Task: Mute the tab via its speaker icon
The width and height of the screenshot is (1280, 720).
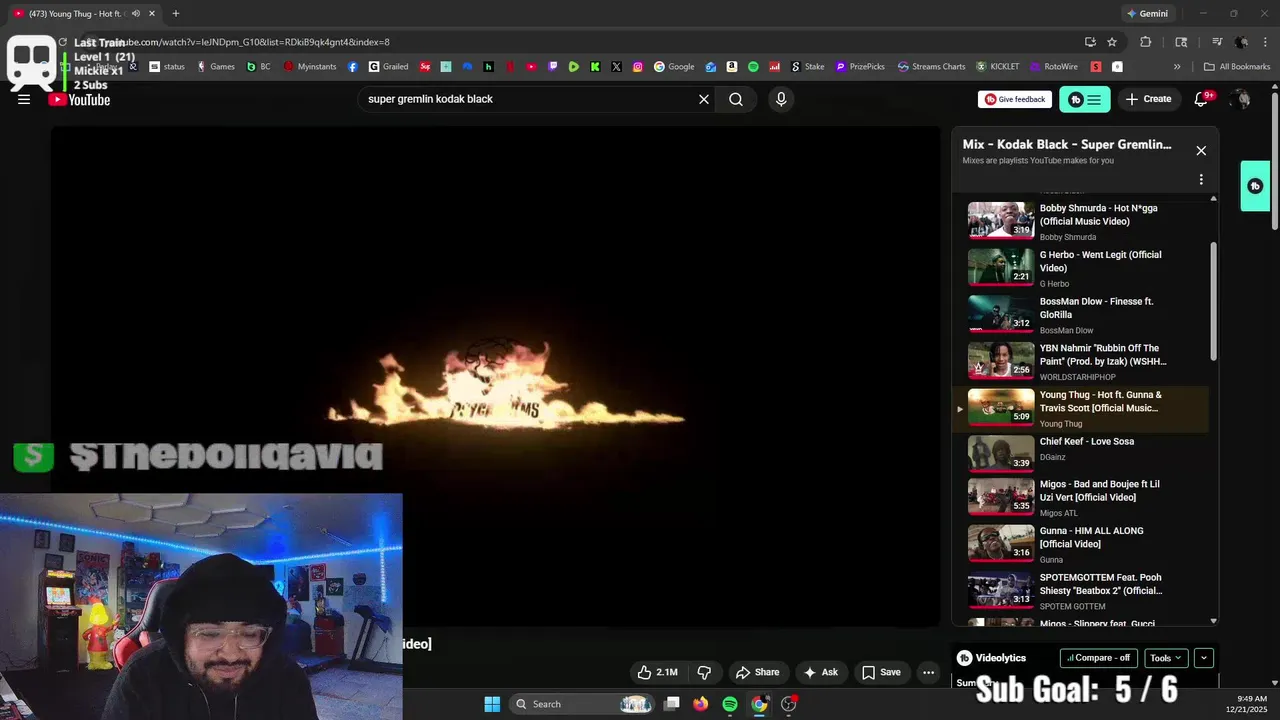Action: coord(138,14)
